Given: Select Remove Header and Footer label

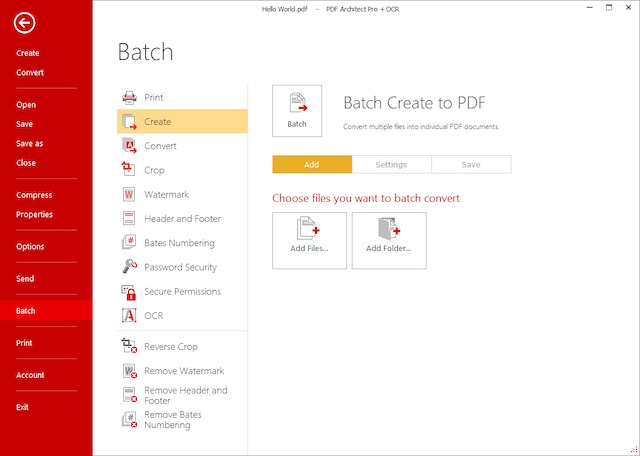Looking at the screenshot, I should pyautogui.click(x=186, y=395).
